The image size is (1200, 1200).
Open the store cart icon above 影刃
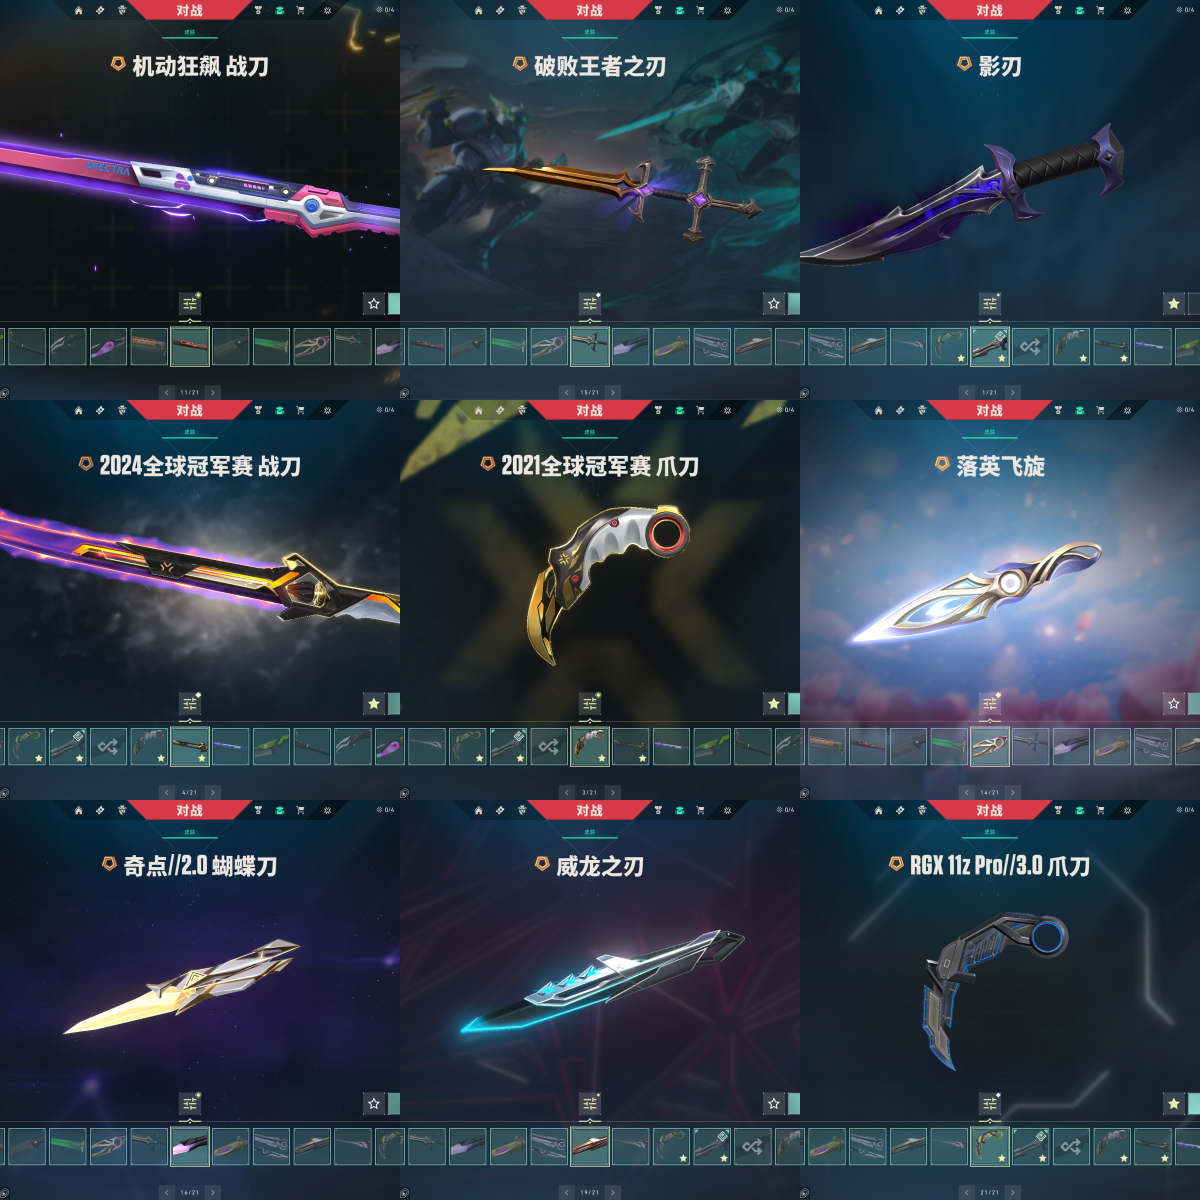(x=1100, y=10)
